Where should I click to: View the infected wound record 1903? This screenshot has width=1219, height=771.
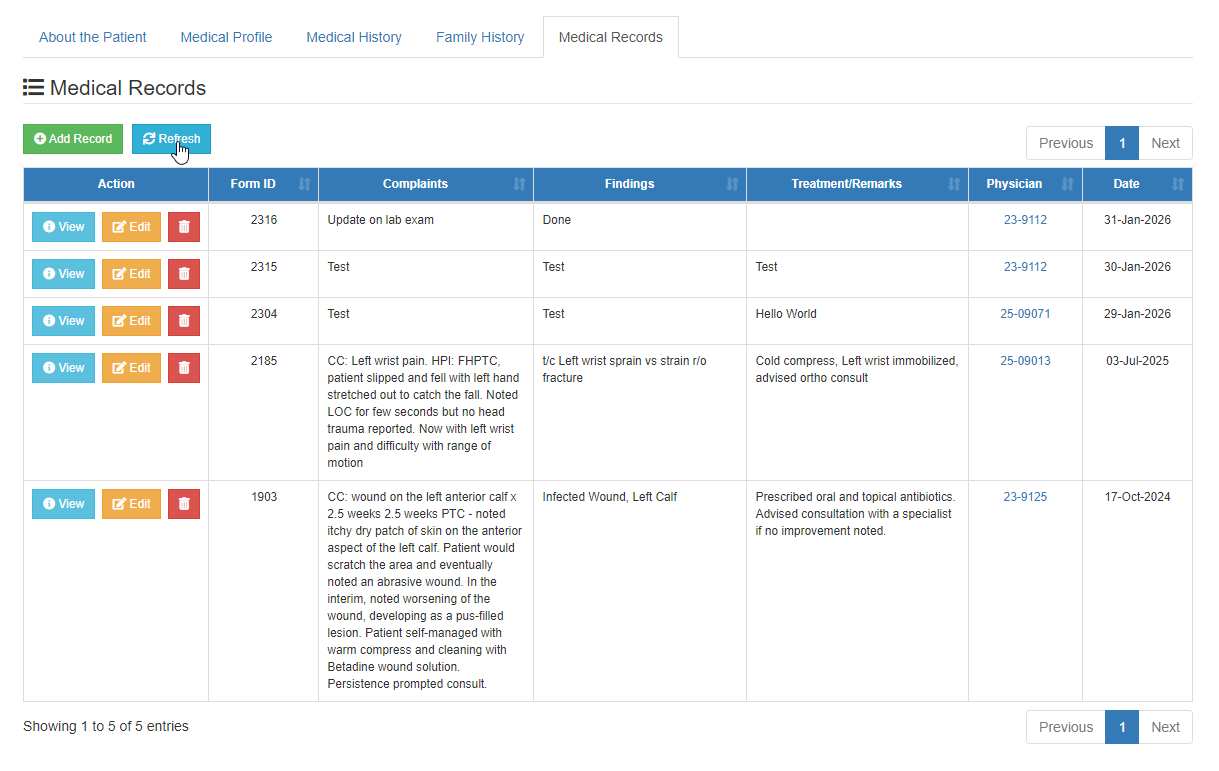(x=64, y=504)
